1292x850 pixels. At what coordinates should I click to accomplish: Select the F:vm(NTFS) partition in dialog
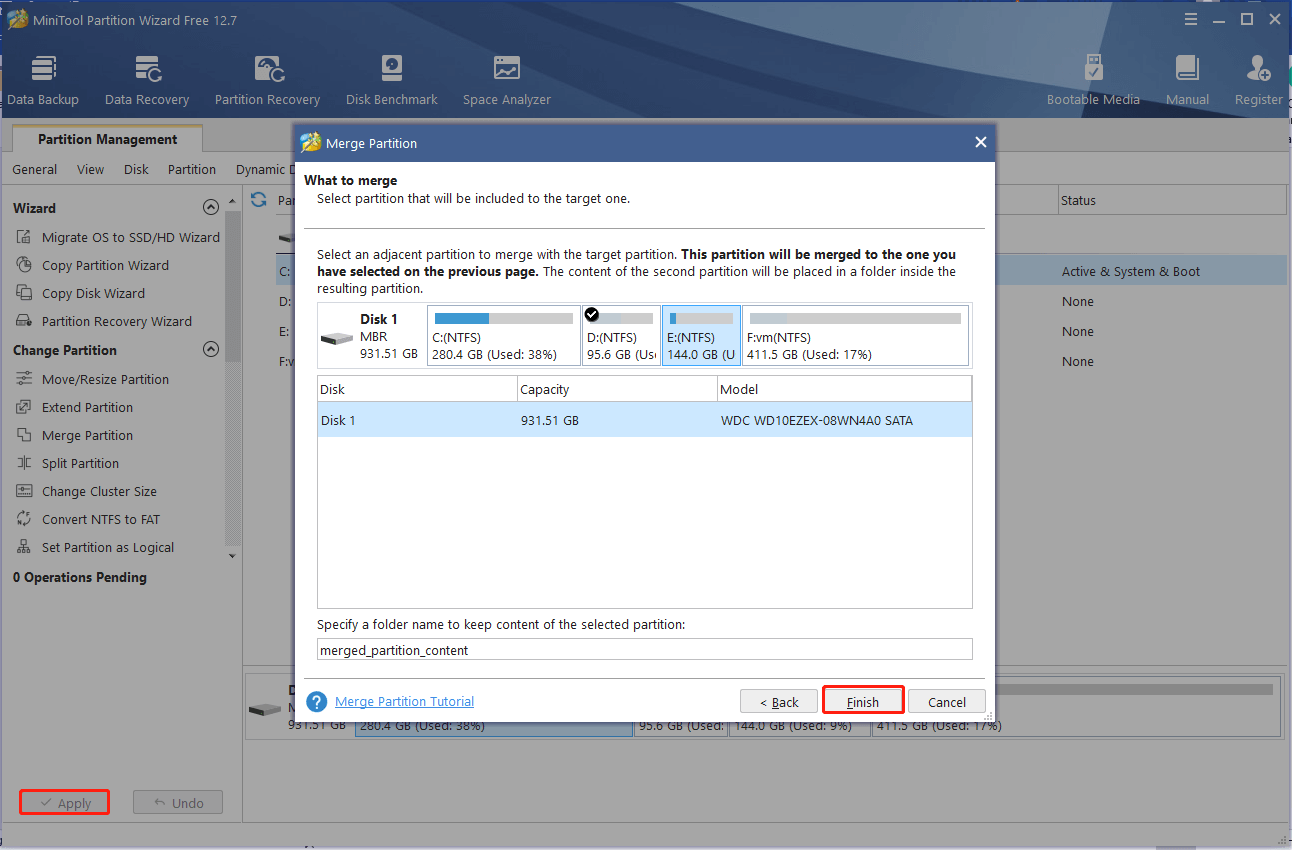(x=855, y=335)
